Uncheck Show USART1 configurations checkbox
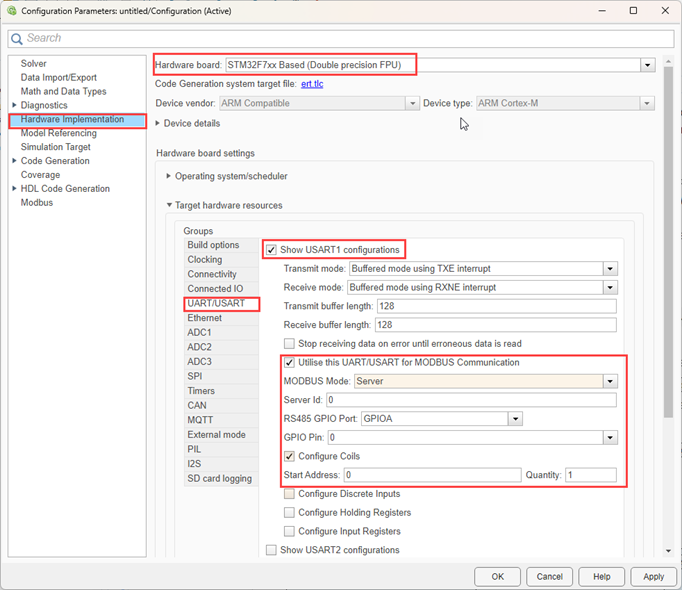This screenshot has width=682, height=590. tap(271, 249)
